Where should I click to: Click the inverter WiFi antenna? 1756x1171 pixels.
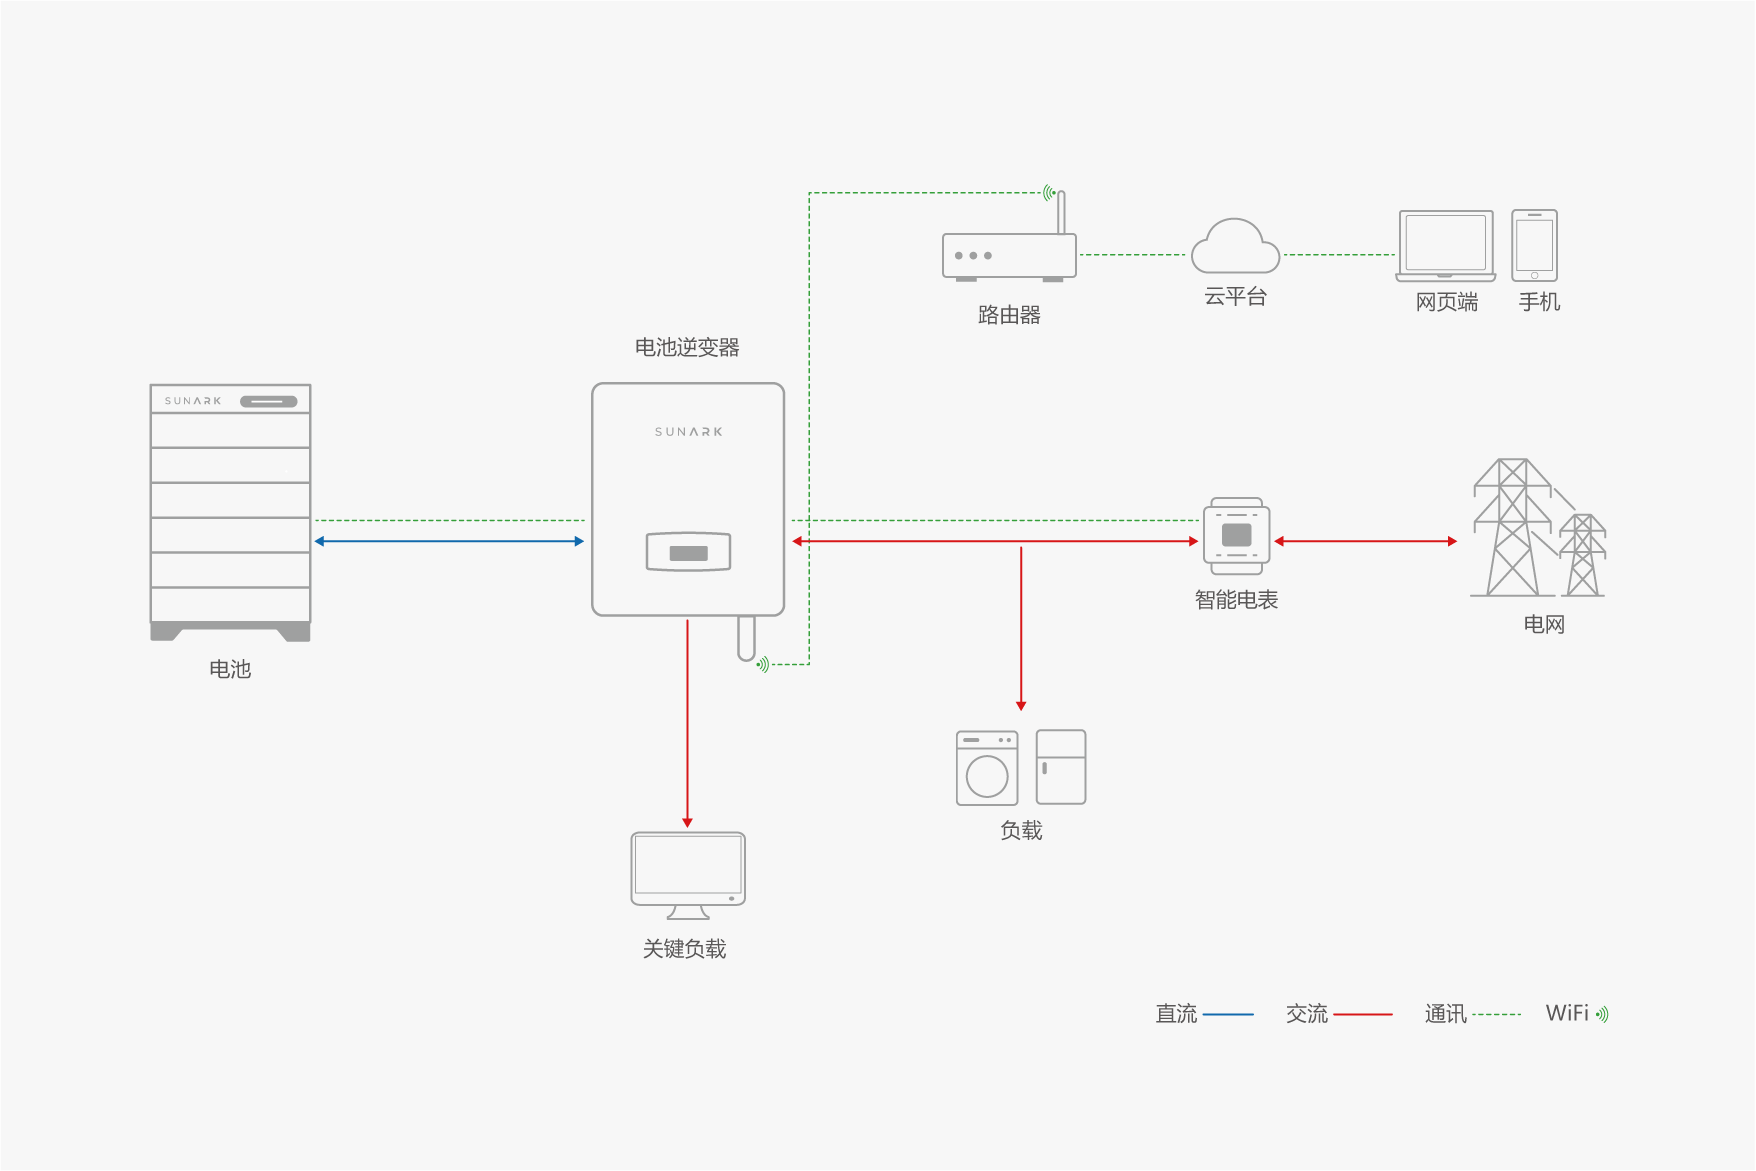click(746, 639)
